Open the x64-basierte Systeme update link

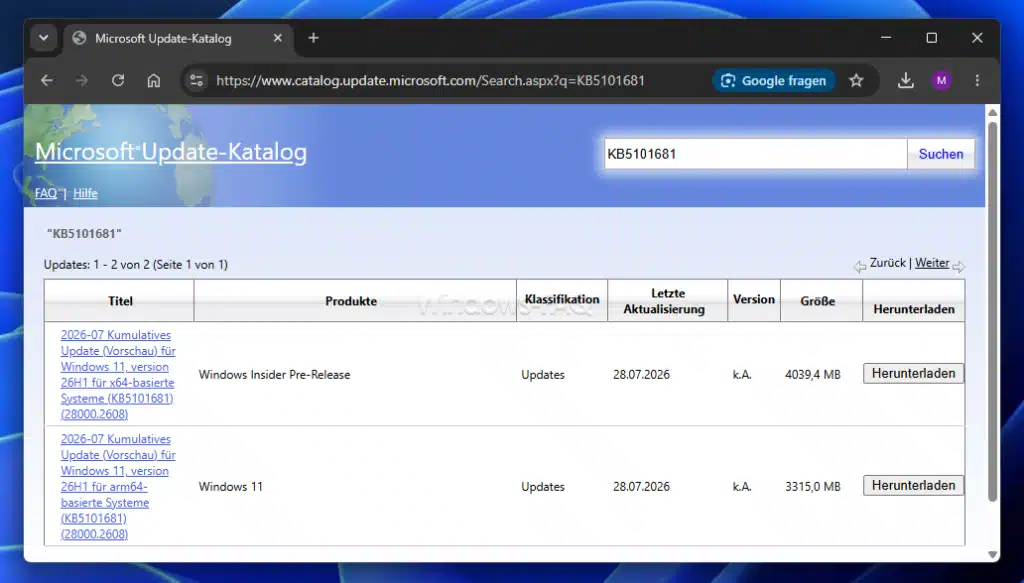118,374
